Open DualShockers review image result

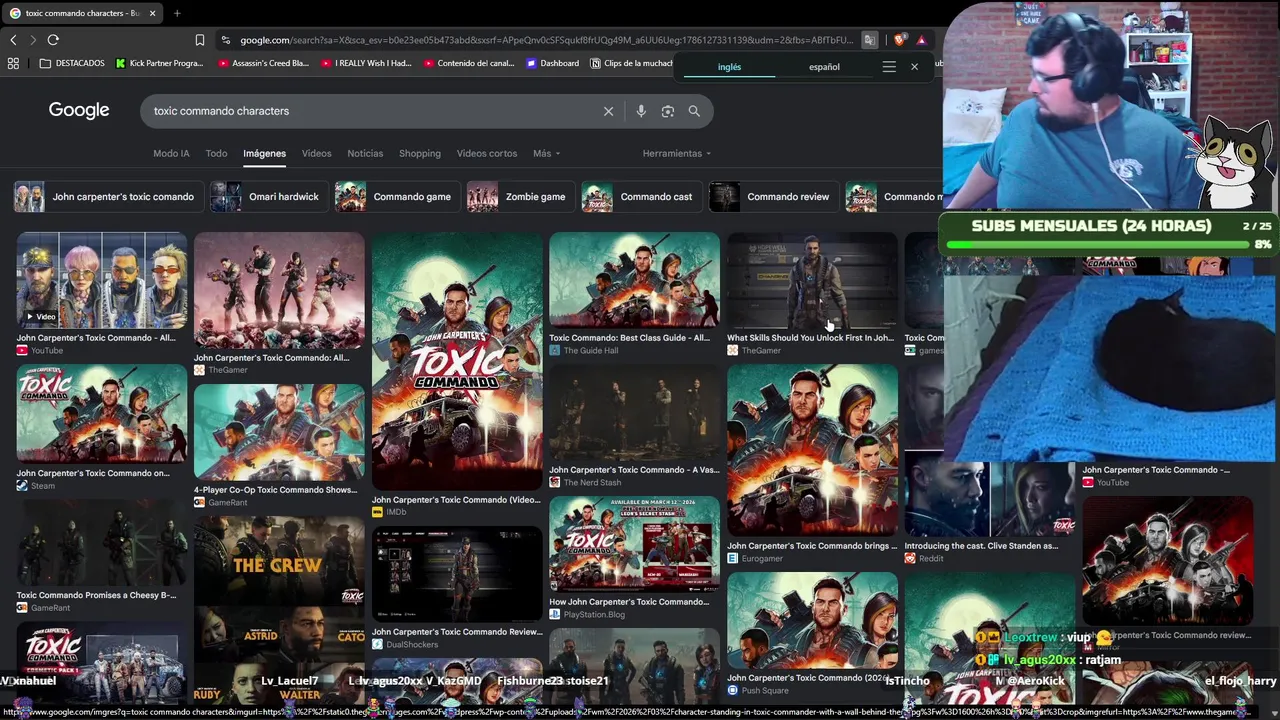coord(457,574)
